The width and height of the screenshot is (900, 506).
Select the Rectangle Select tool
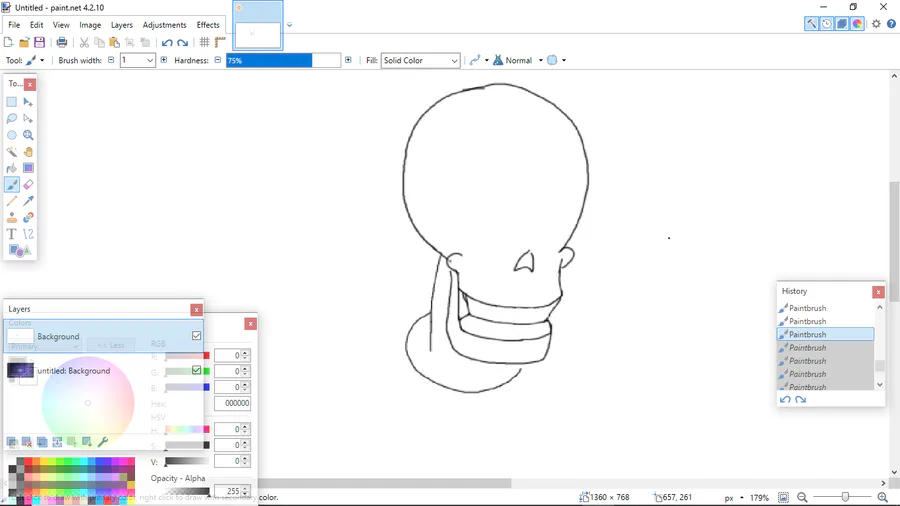(11, 102)
